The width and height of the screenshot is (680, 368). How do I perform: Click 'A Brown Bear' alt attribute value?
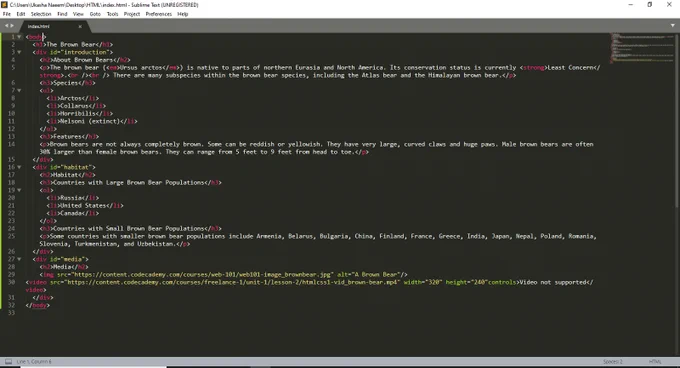(376, 274)
